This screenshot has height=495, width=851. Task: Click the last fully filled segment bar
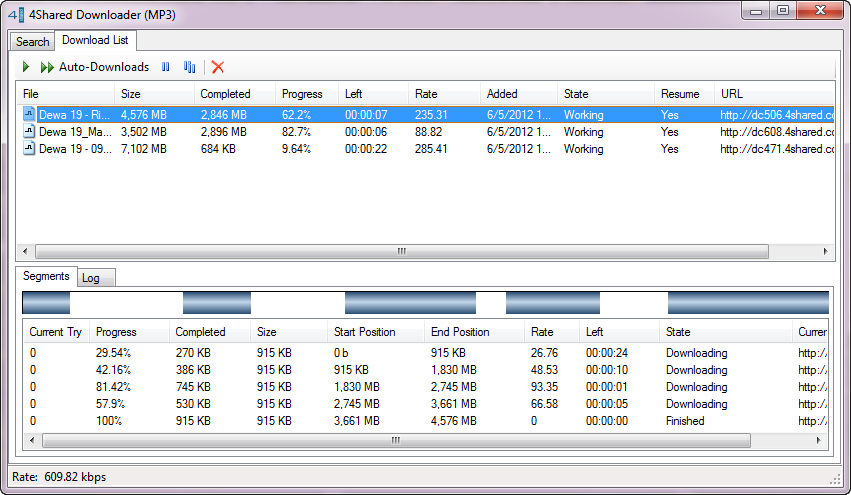tap(748, 302)
